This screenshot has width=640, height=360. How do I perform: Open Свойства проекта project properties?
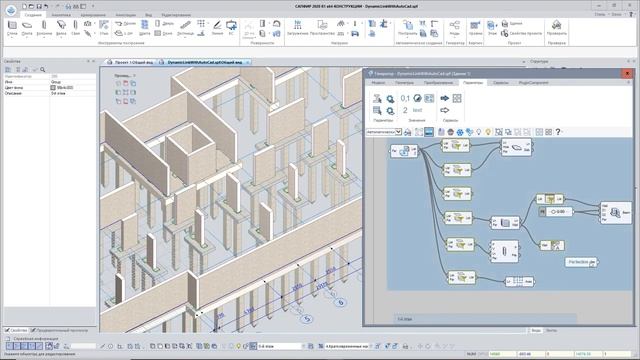point(522,33)
